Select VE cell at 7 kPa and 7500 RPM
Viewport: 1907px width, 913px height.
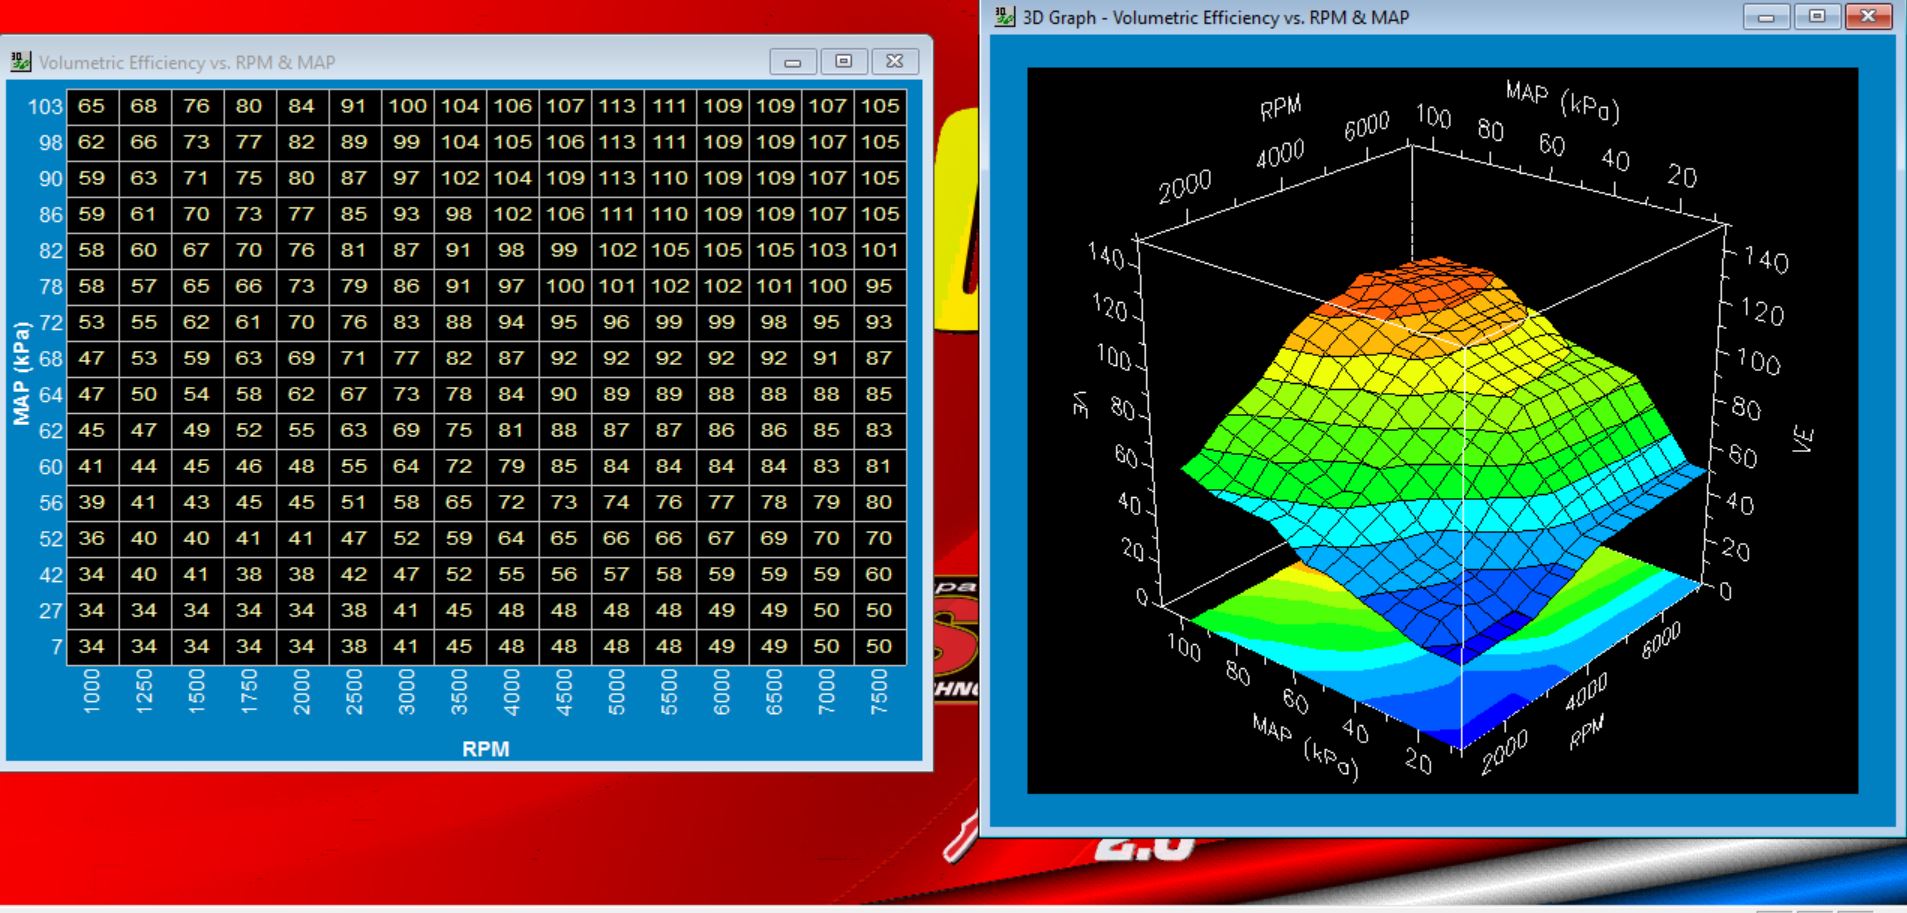pos(879,647)
